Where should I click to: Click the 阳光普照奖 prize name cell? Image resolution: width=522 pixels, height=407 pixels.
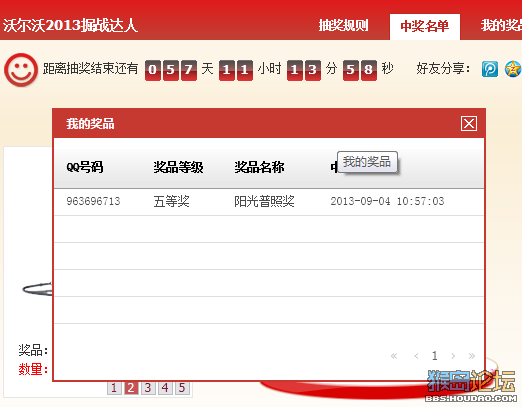coord(264,201)
